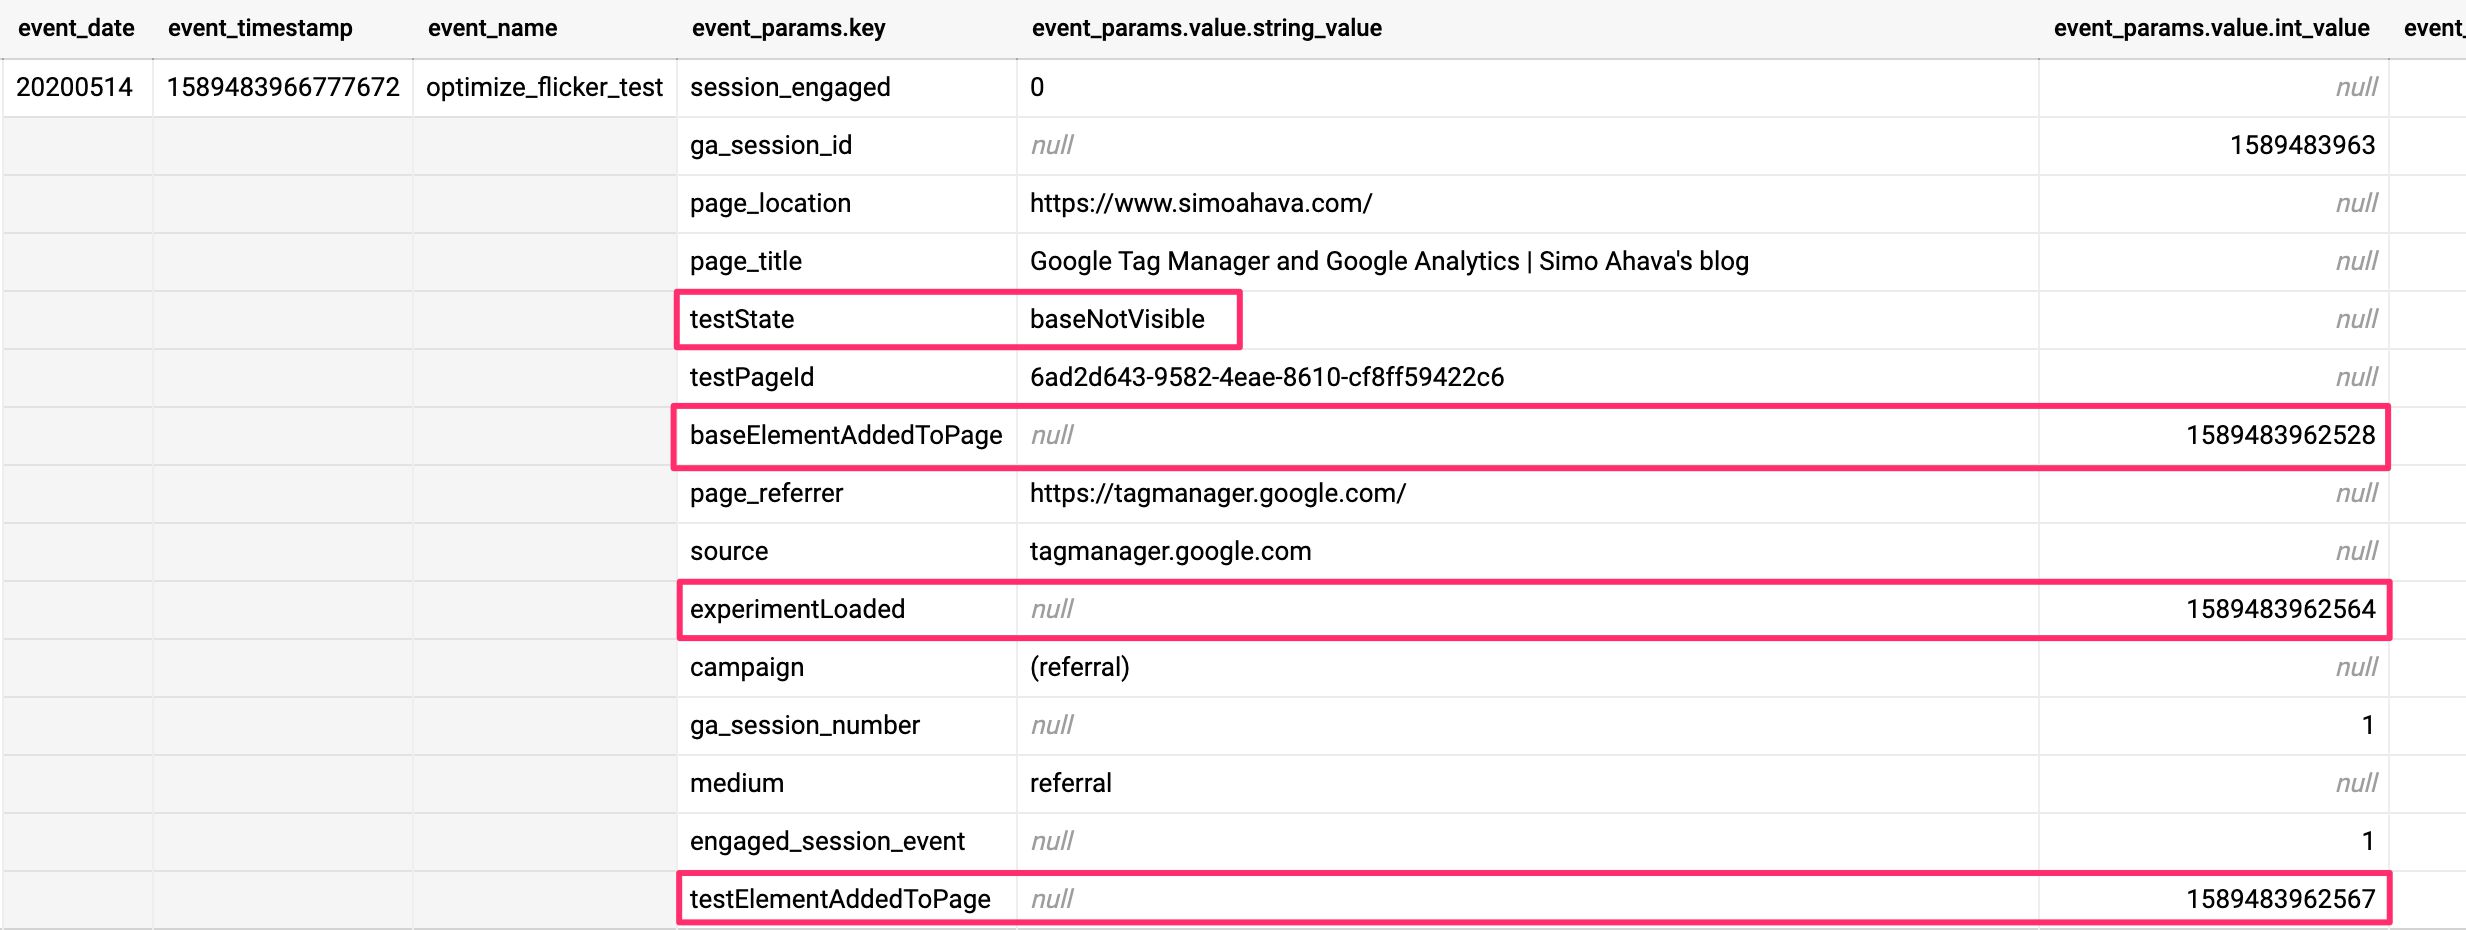Screen dimensions: 2466x930
Task: Select the testState key cell
Action: coord(846,319)
